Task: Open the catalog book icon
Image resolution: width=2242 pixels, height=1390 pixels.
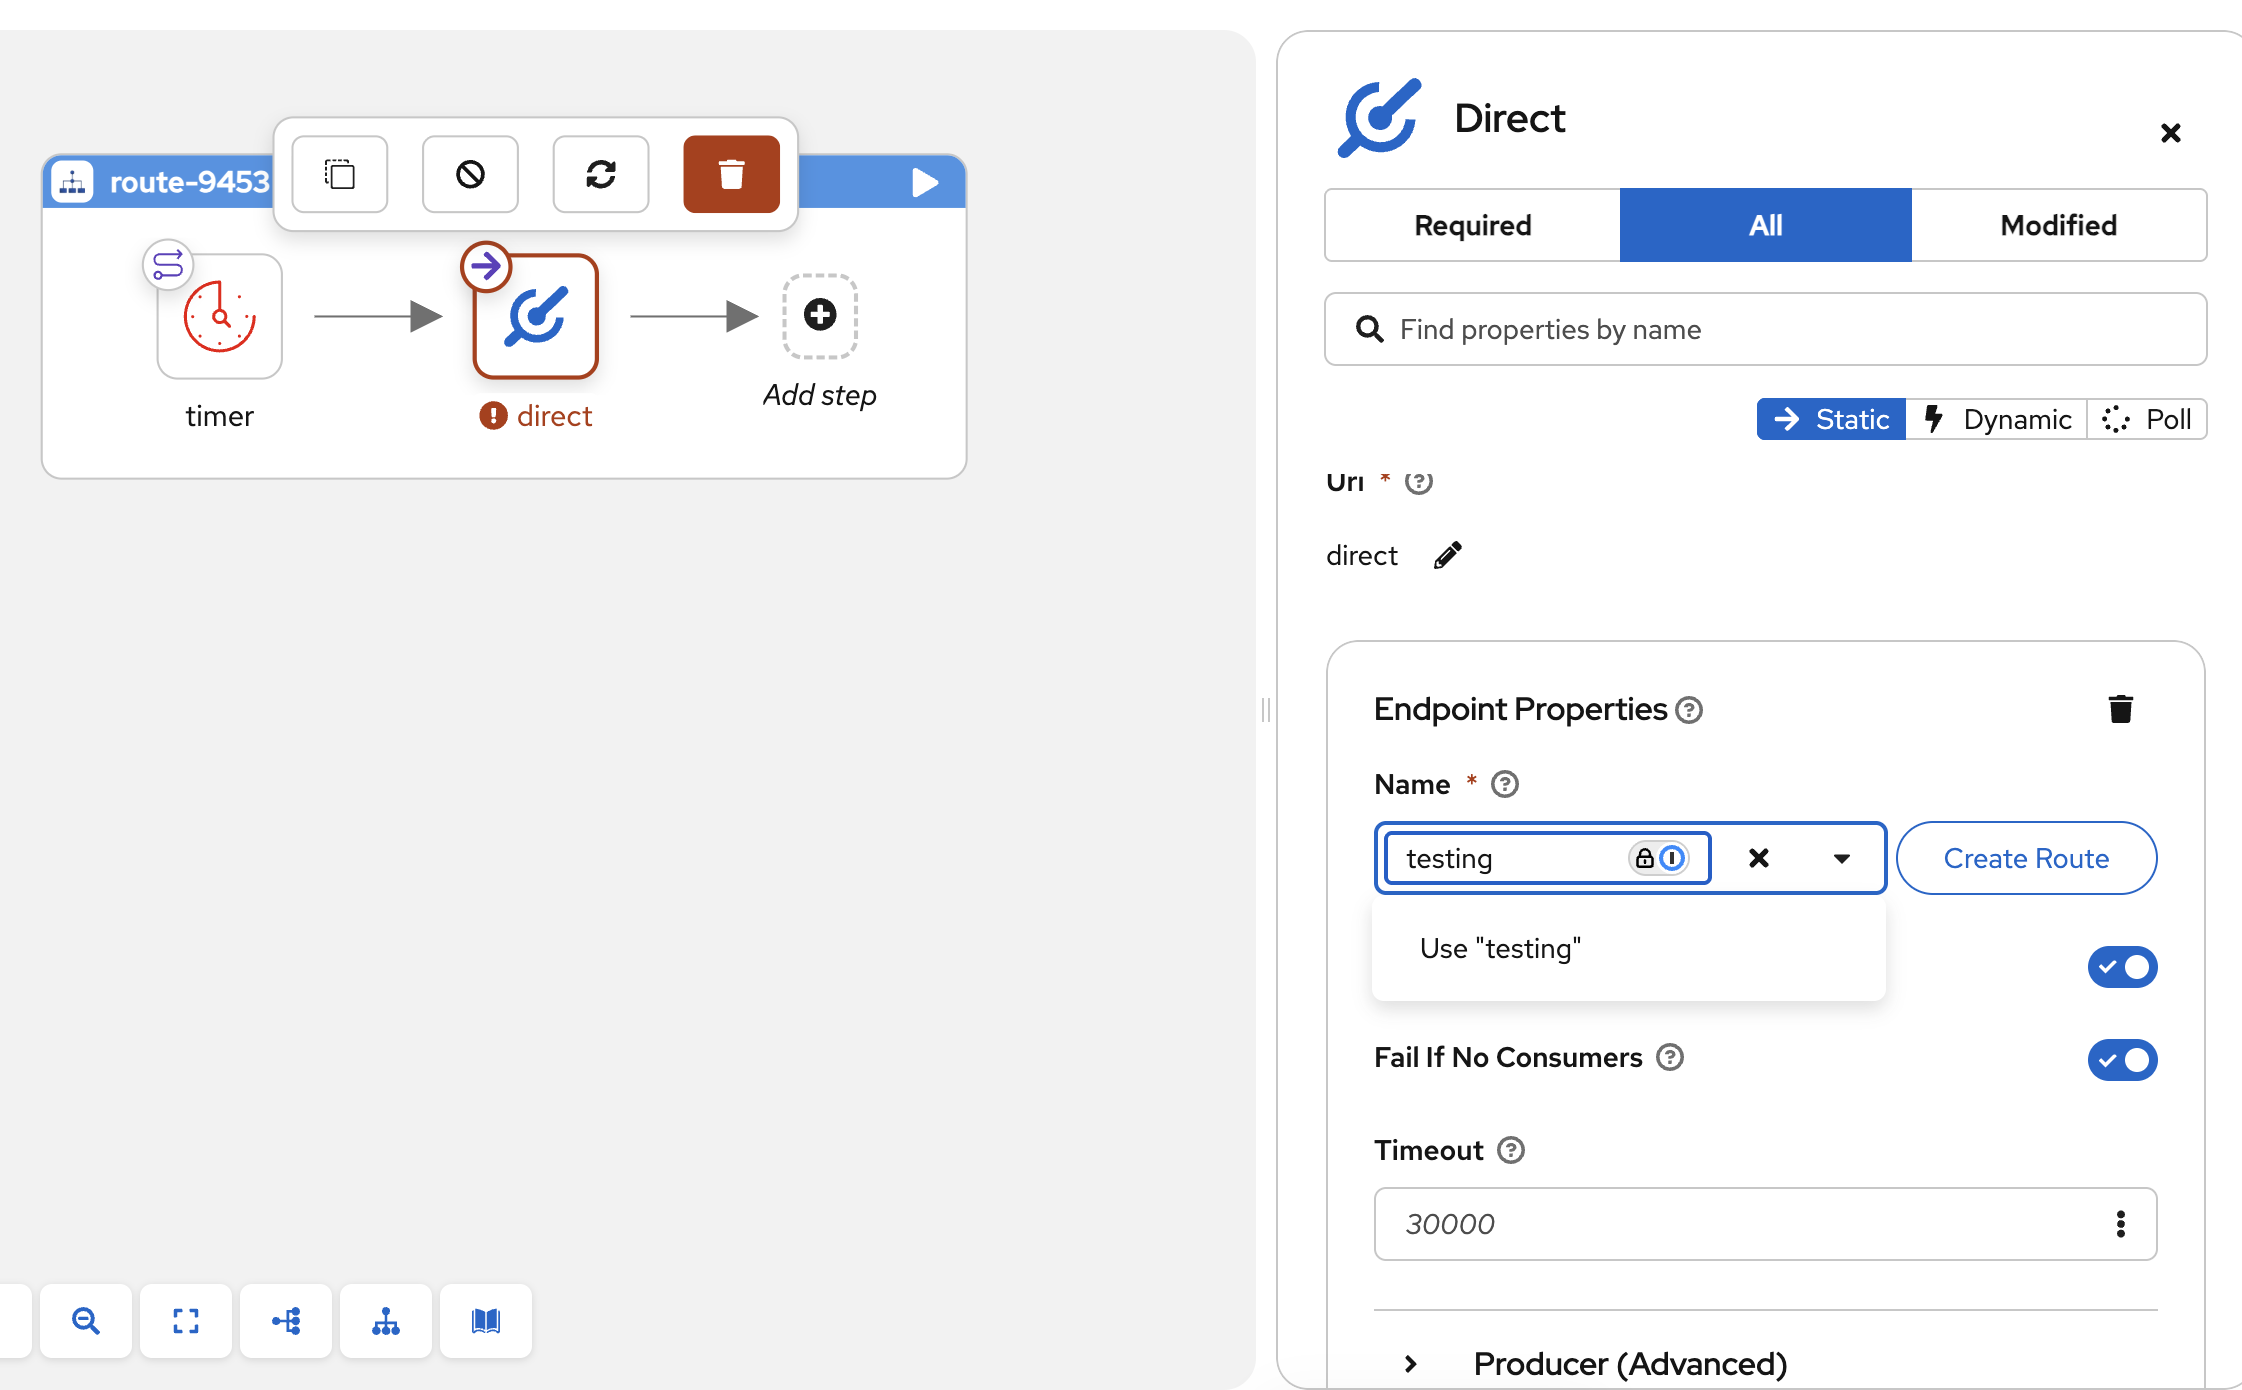Action: 486,1321
